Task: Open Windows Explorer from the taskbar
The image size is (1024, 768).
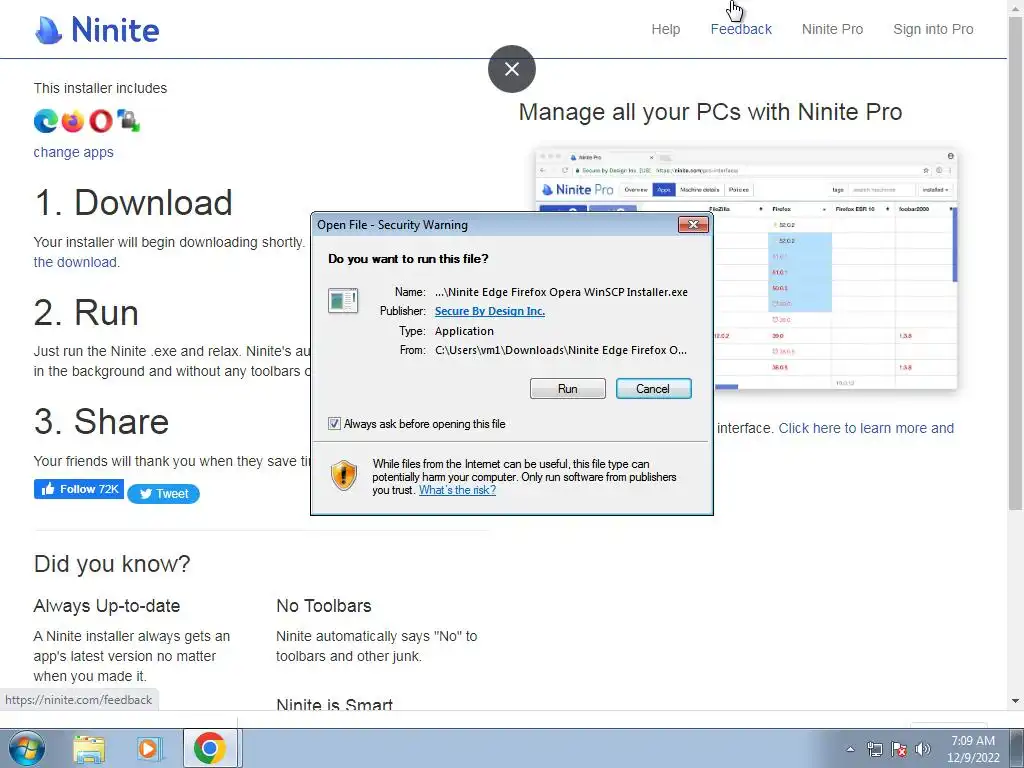Action: pos(89,748)
